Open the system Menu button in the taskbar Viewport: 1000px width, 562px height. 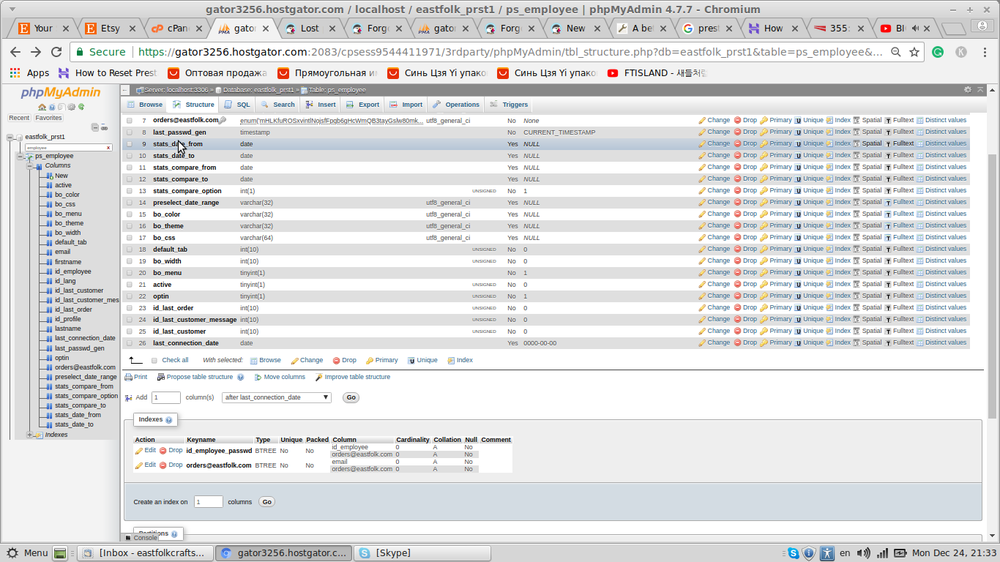pyautogui.click(x=27, y=553)
